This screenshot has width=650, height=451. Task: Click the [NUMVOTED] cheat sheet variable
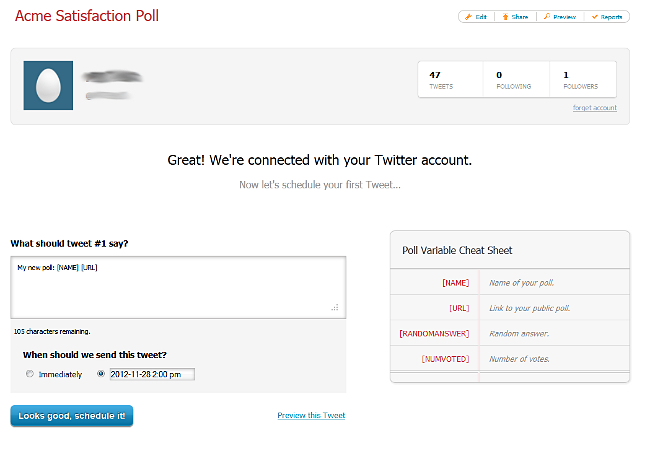445,358
